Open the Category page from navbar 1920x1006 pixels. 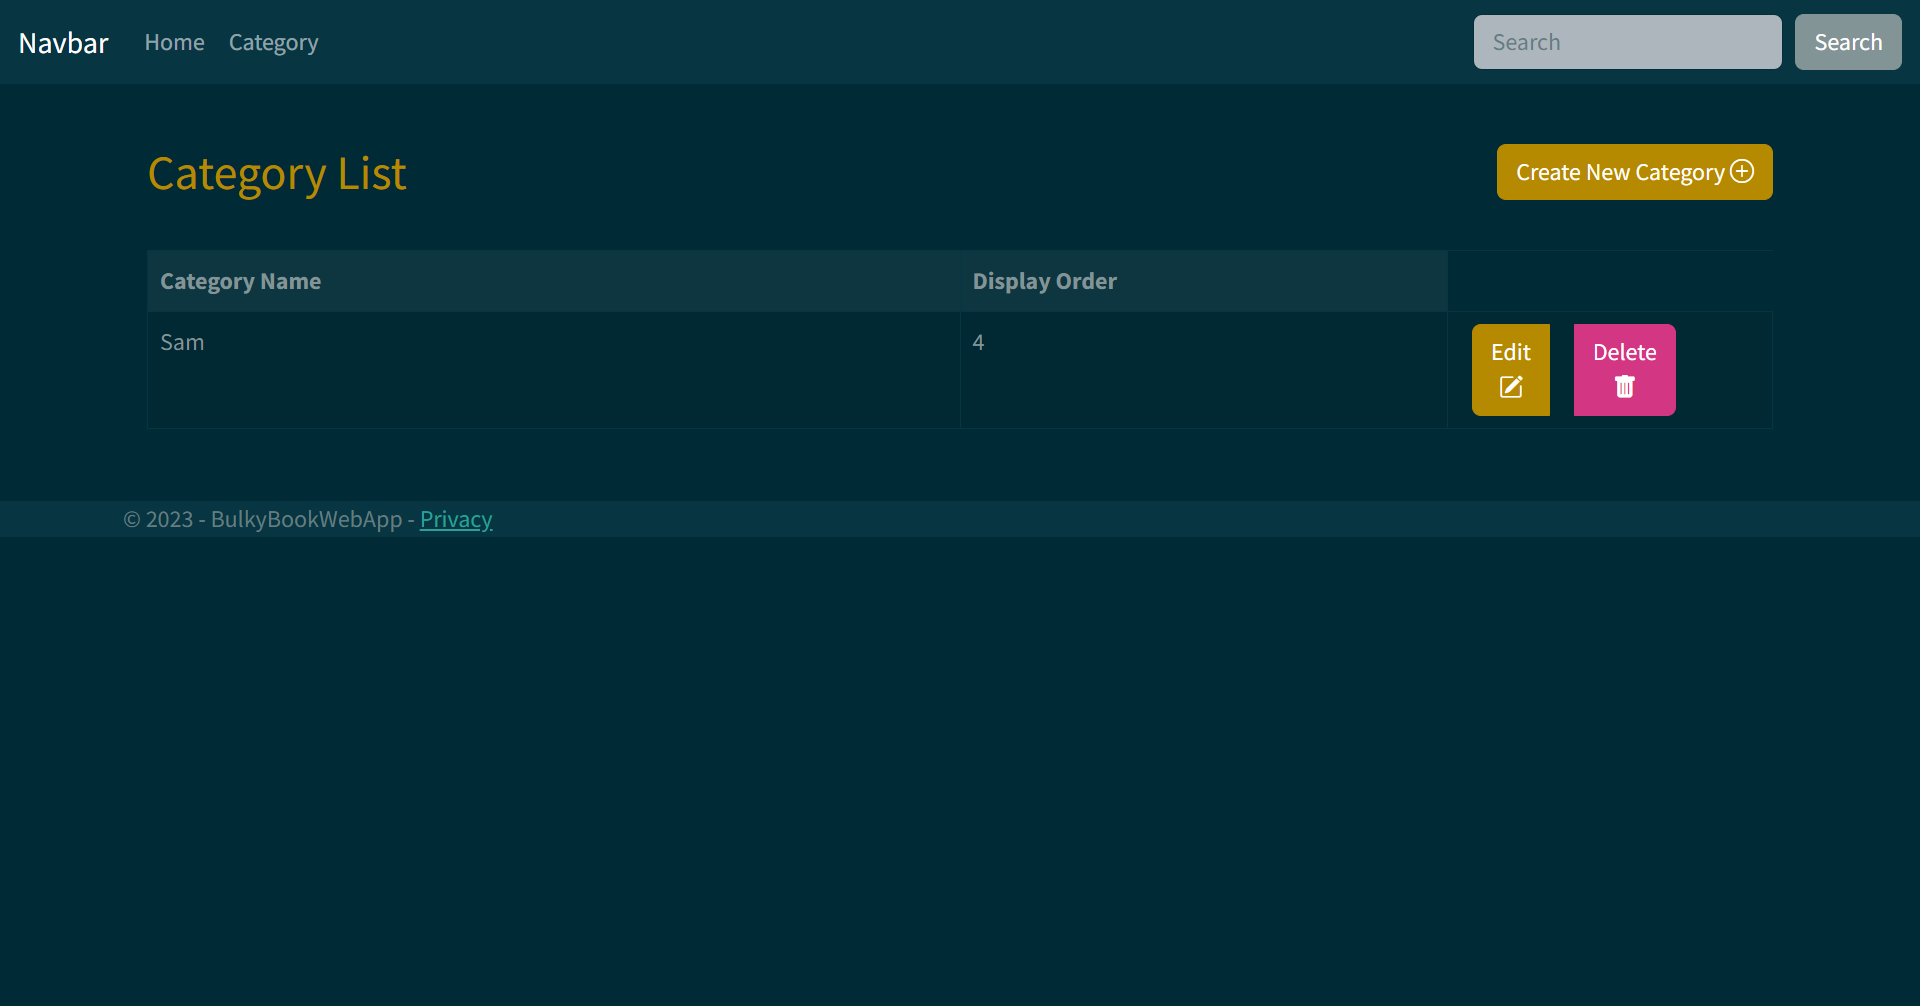point(273,42)
